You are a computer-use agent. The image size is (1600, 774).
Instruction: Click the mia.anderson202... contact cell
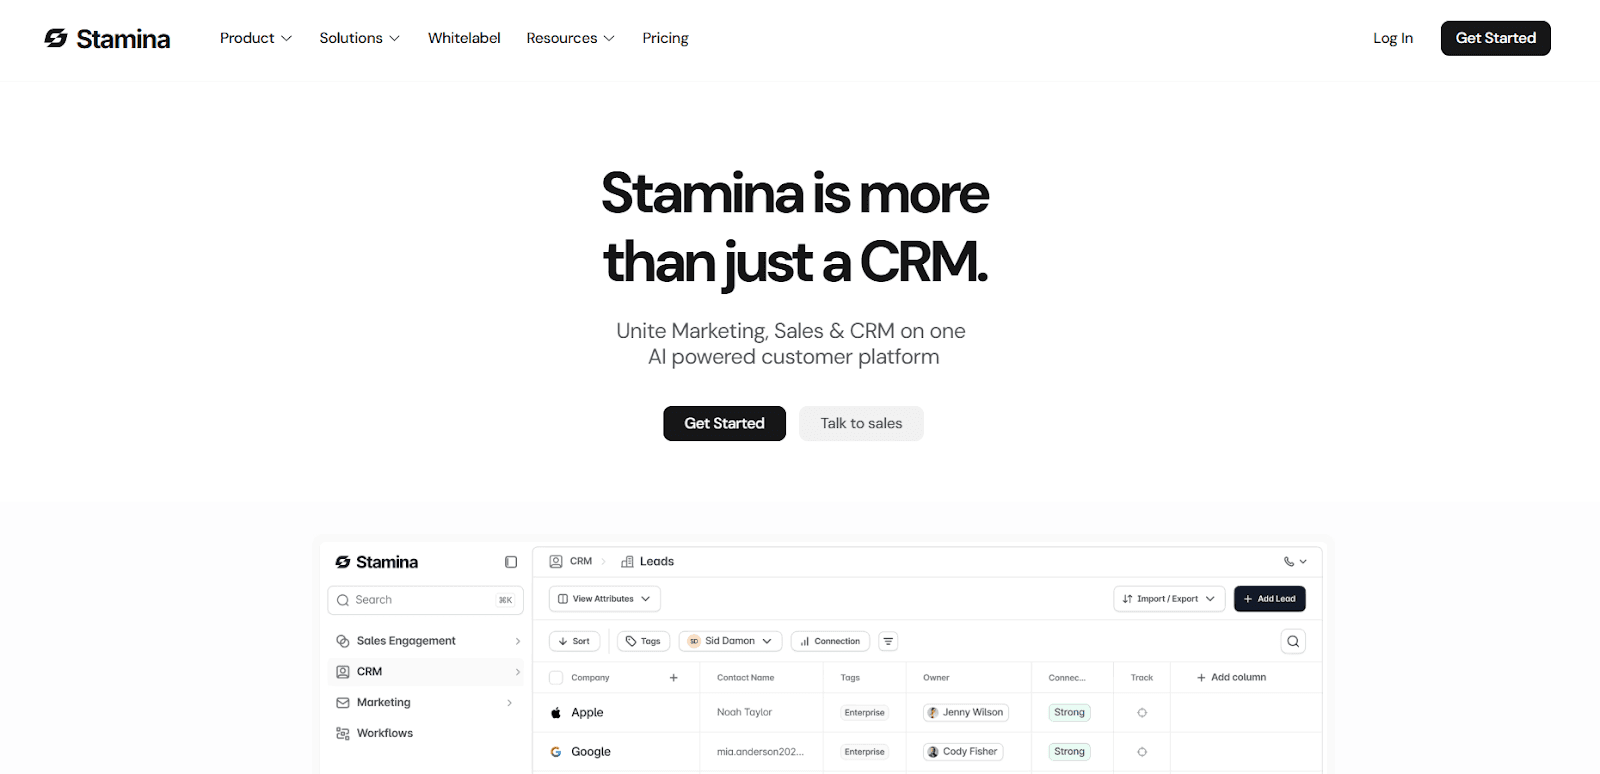coord(760,752)
